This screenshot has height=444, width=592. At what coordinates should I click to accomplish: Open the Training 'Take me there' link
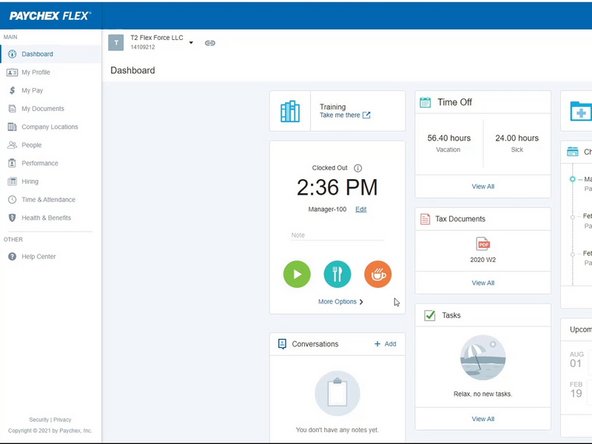coord(340,115)
